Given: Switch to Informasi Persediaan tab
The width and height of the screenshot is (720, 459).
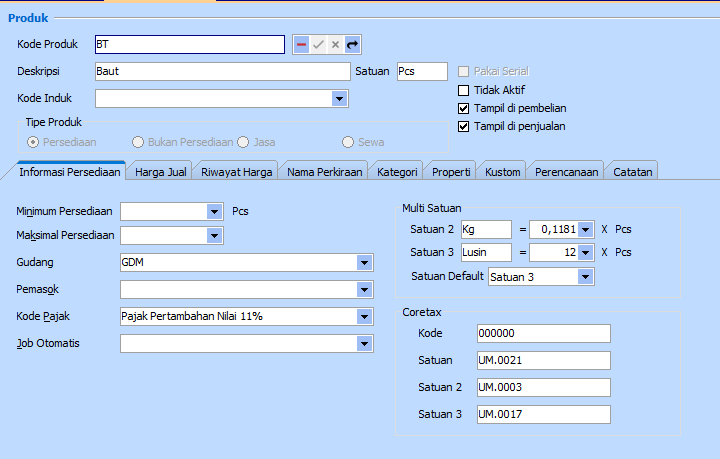Looking at the screenshot, I should click(70, 172).
